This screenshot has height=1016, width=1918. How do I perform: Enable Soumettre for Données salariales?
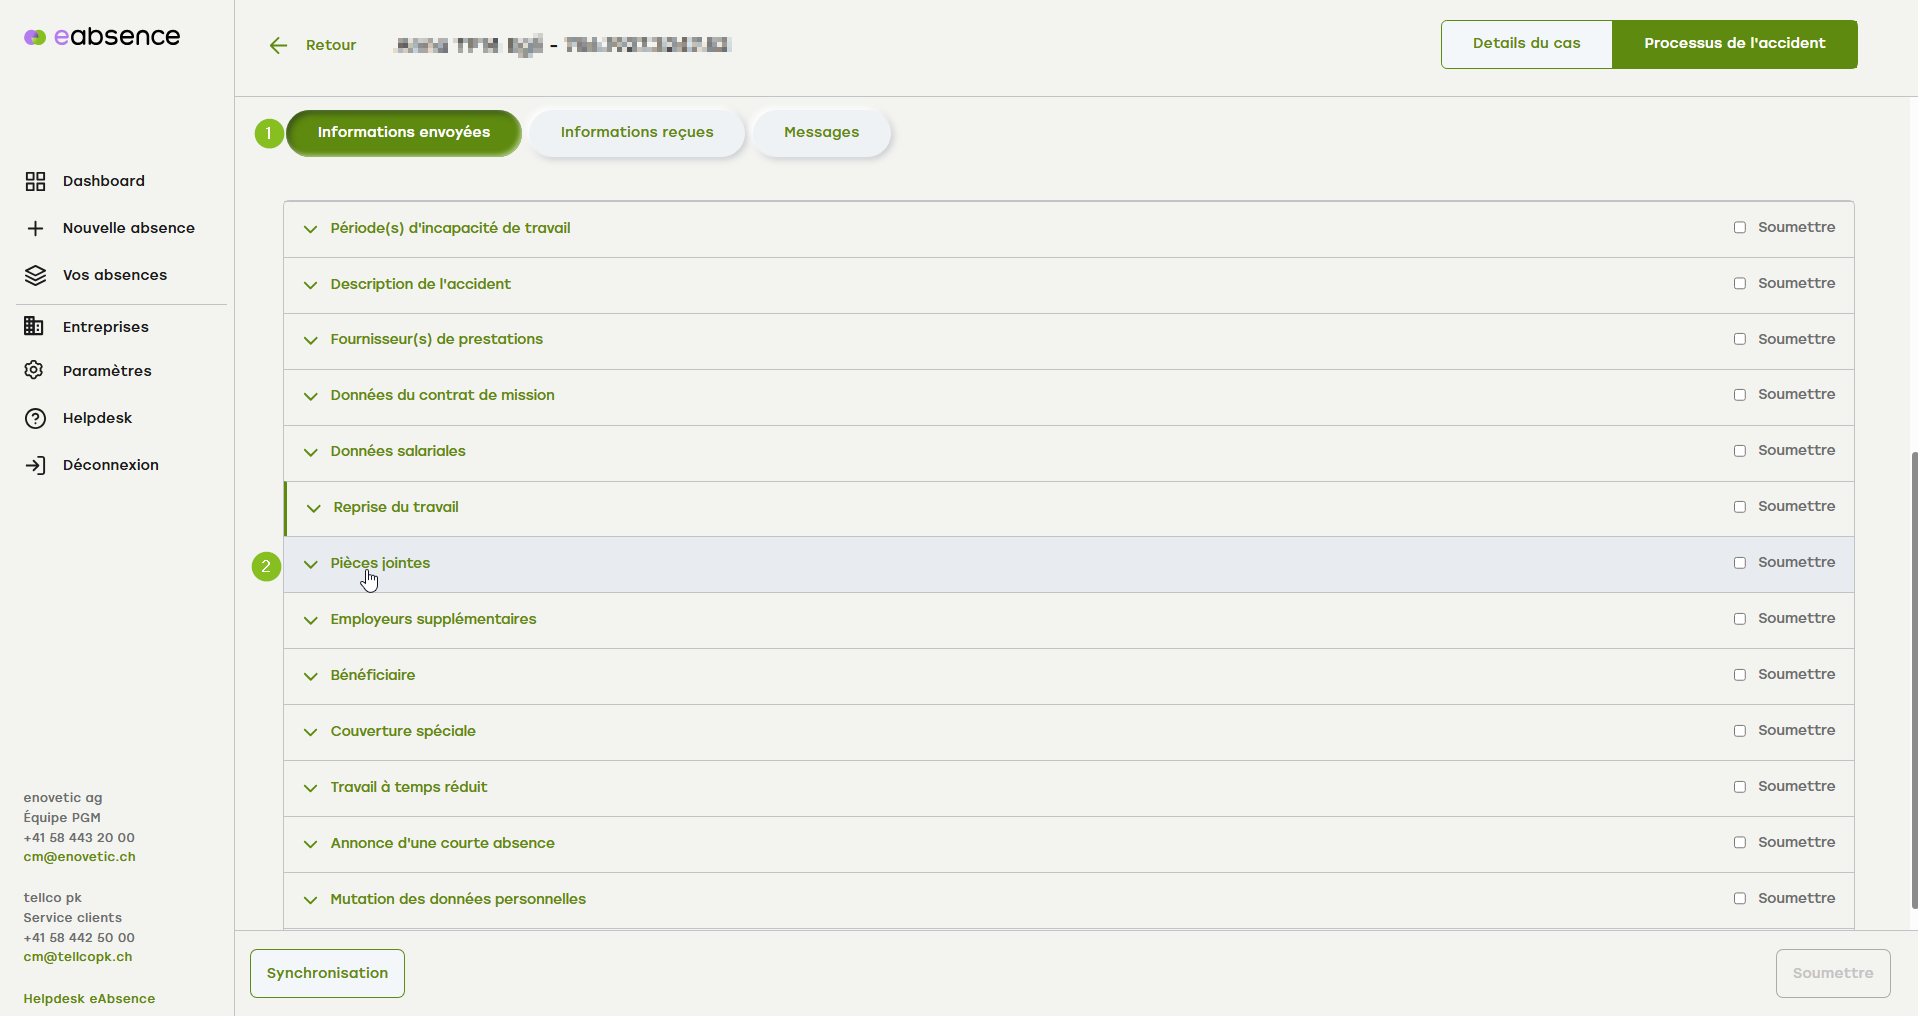[x=1740, y=451]
